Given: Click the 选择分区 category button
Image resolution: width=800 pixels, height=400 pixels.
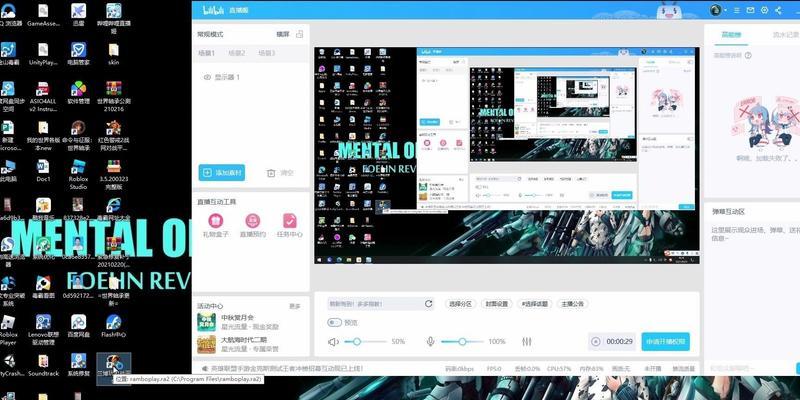Looking at the screenshot, I should point(460,304).
